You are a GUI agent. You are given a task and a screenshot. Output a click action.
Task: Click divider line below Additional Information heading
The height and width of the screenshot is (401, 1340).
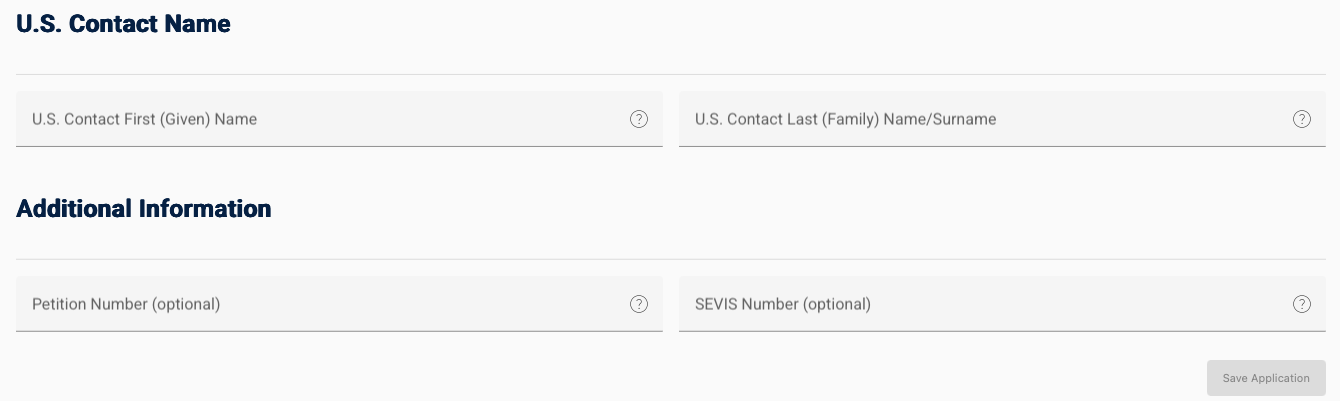coord(670,259)
